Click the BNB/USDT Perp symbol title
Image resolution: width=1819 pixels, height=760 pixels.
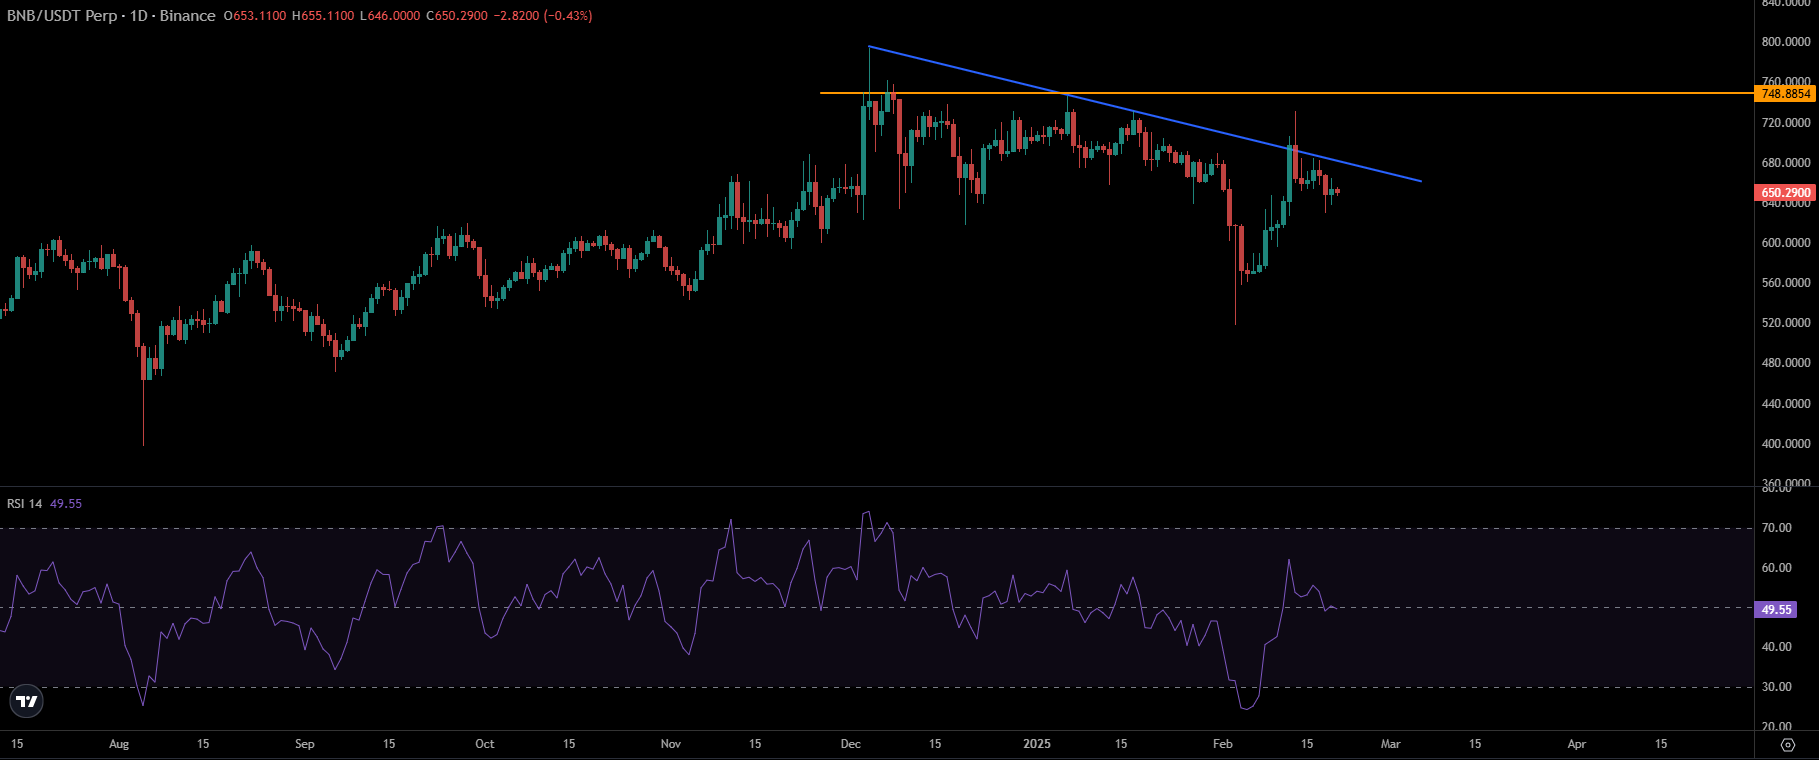62,16
